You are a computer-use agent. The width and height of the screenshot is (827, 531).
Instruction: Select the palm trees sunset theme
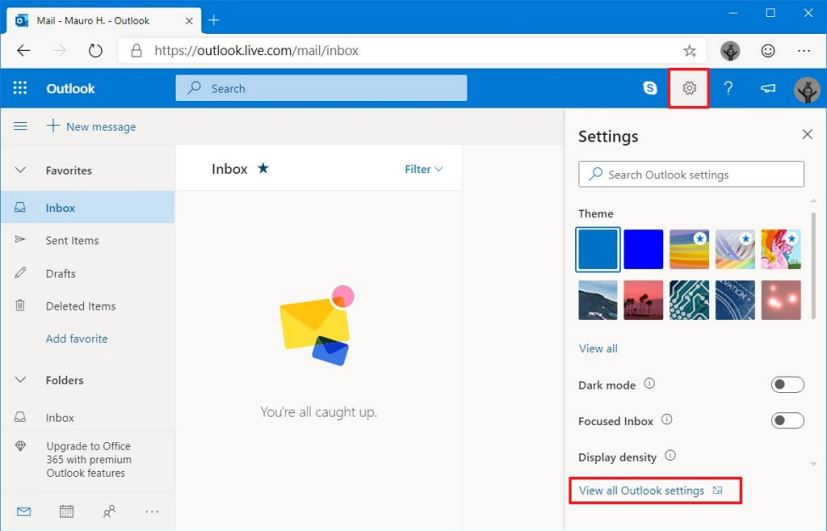point(643,300)
